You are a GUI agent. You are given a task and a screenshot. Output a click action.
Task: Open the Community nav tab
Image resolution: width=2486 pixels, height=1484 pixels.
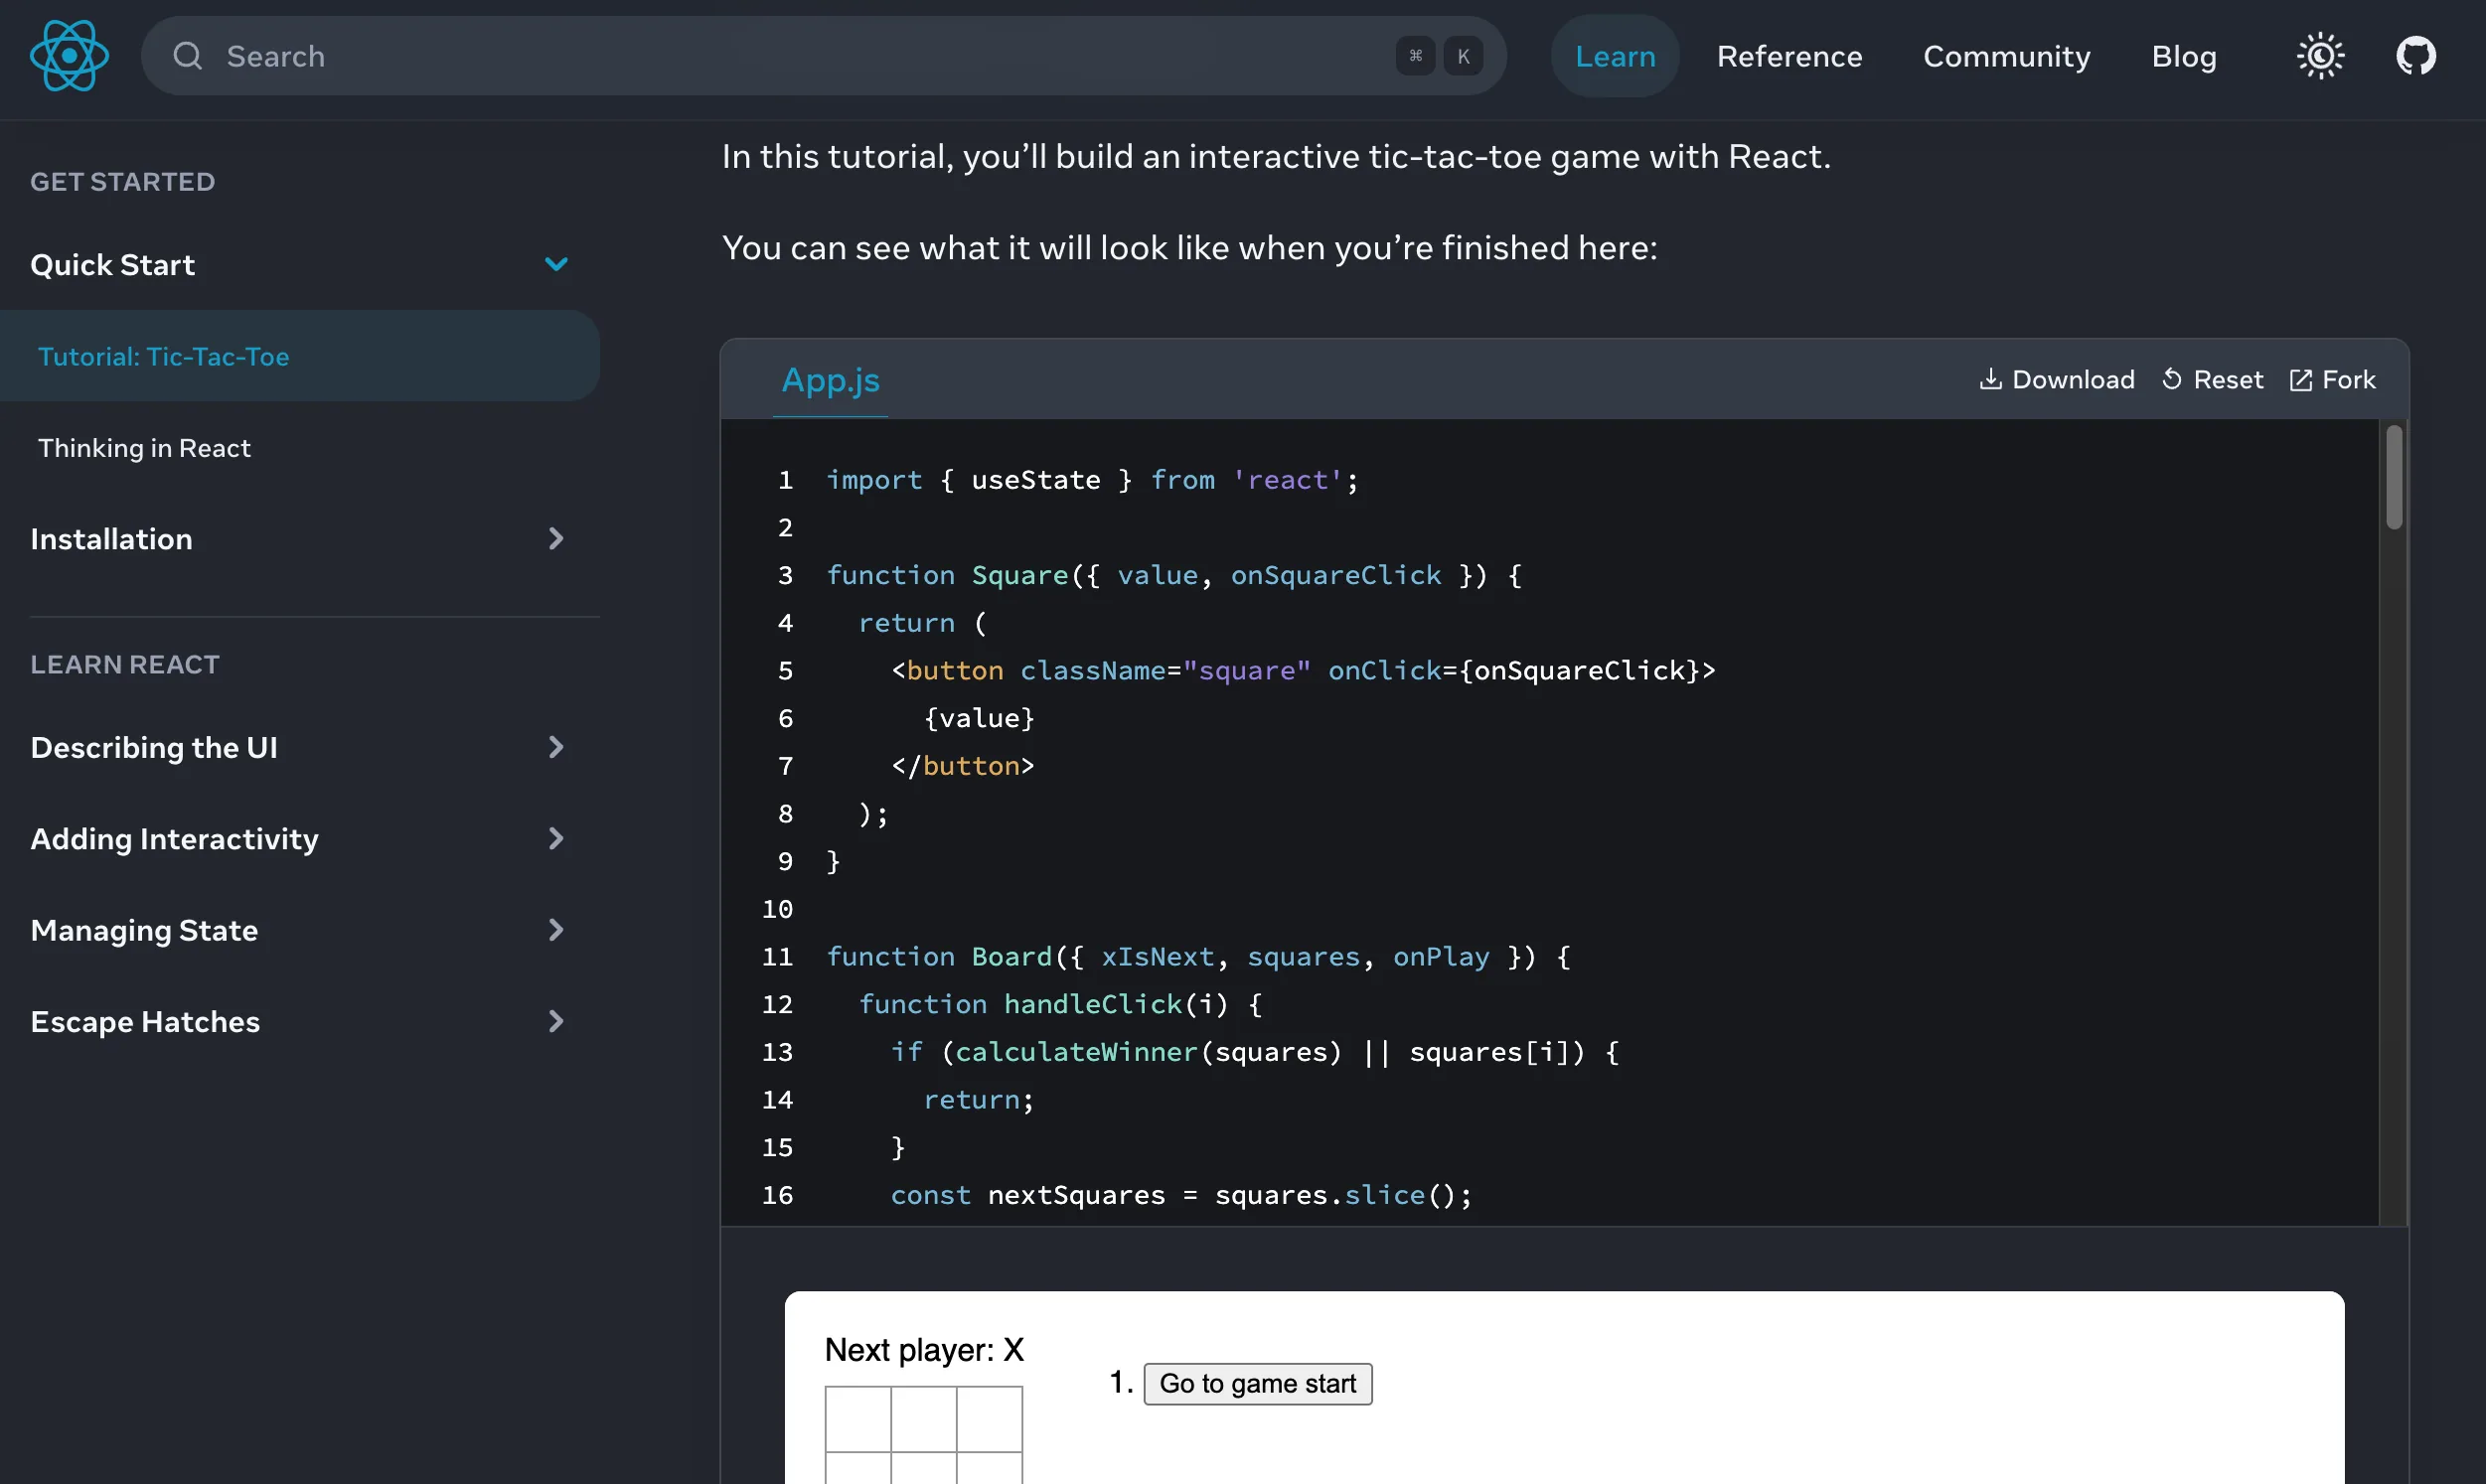(x=2006, y=56)
